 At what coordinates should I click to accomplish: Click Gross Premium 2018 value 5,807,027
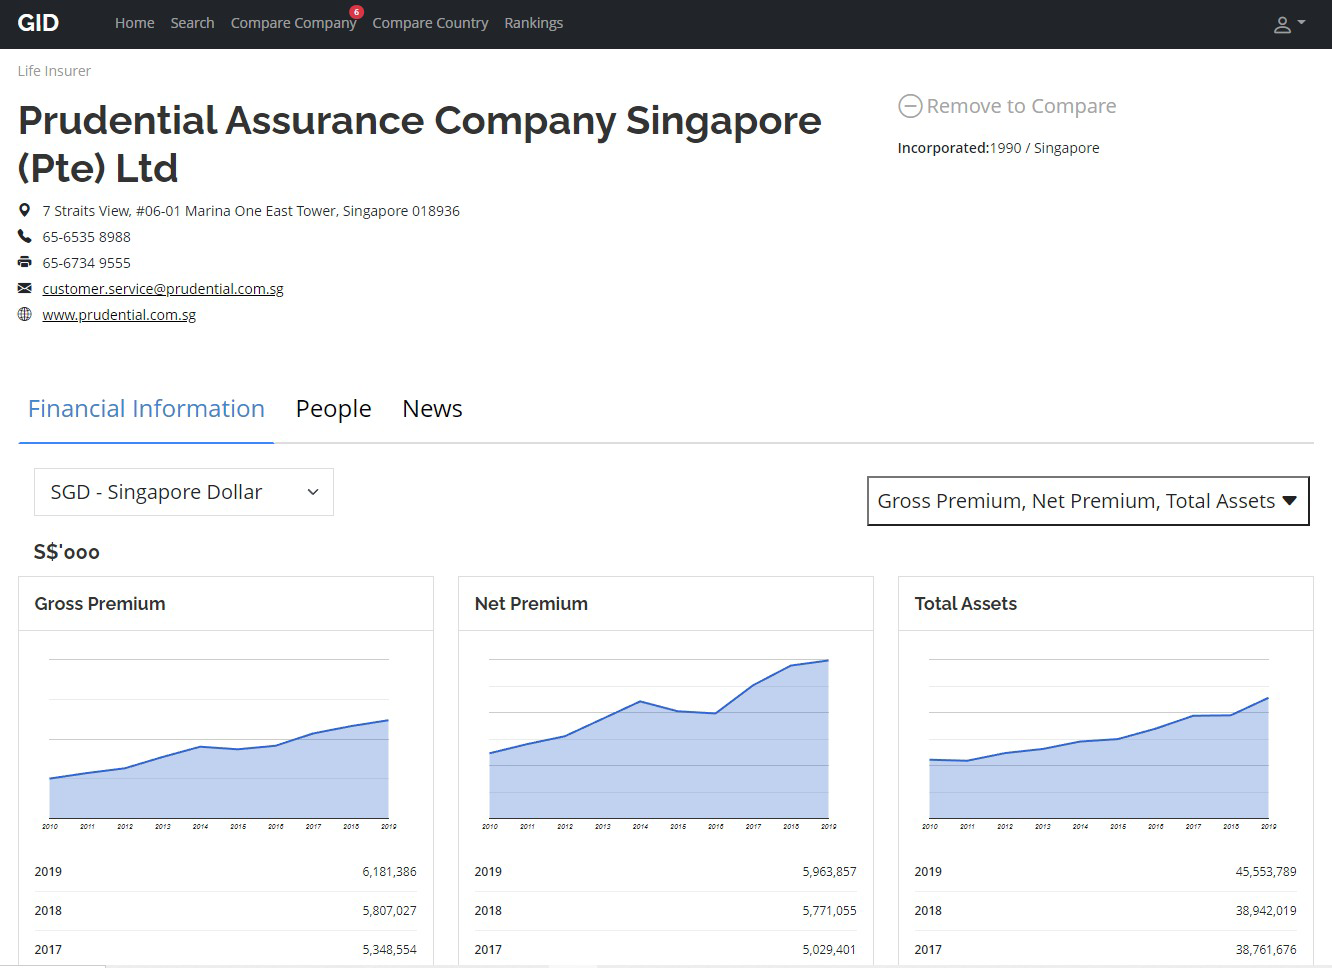(x=389, y=911)
